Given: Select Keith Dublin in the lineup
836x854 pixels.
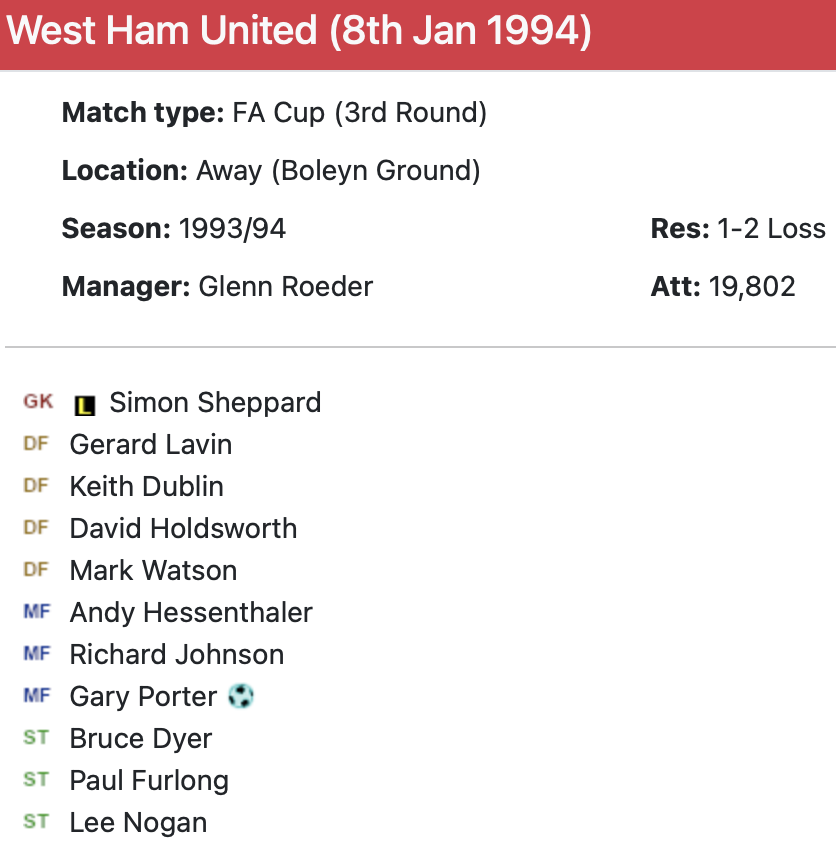Looking at the screenshot, I should 147,487.
